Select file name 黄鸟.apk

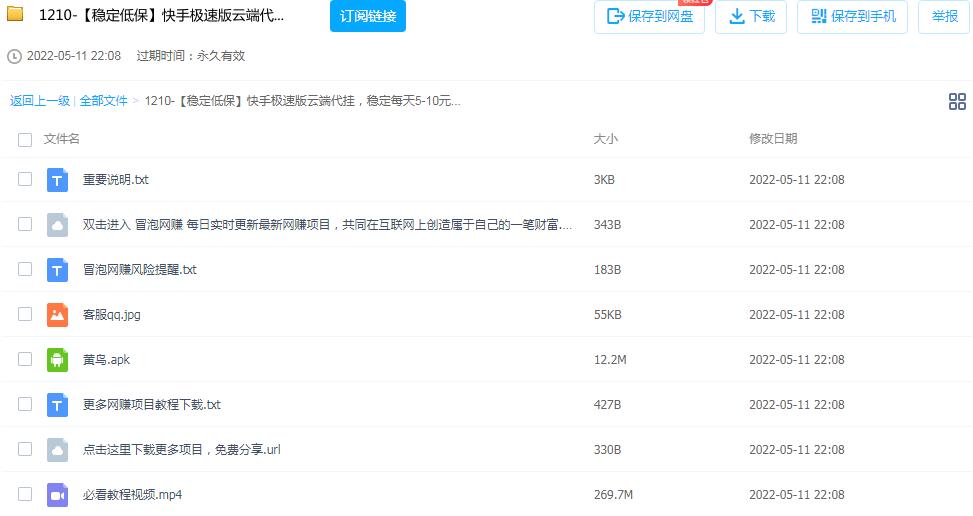(107, 360)
